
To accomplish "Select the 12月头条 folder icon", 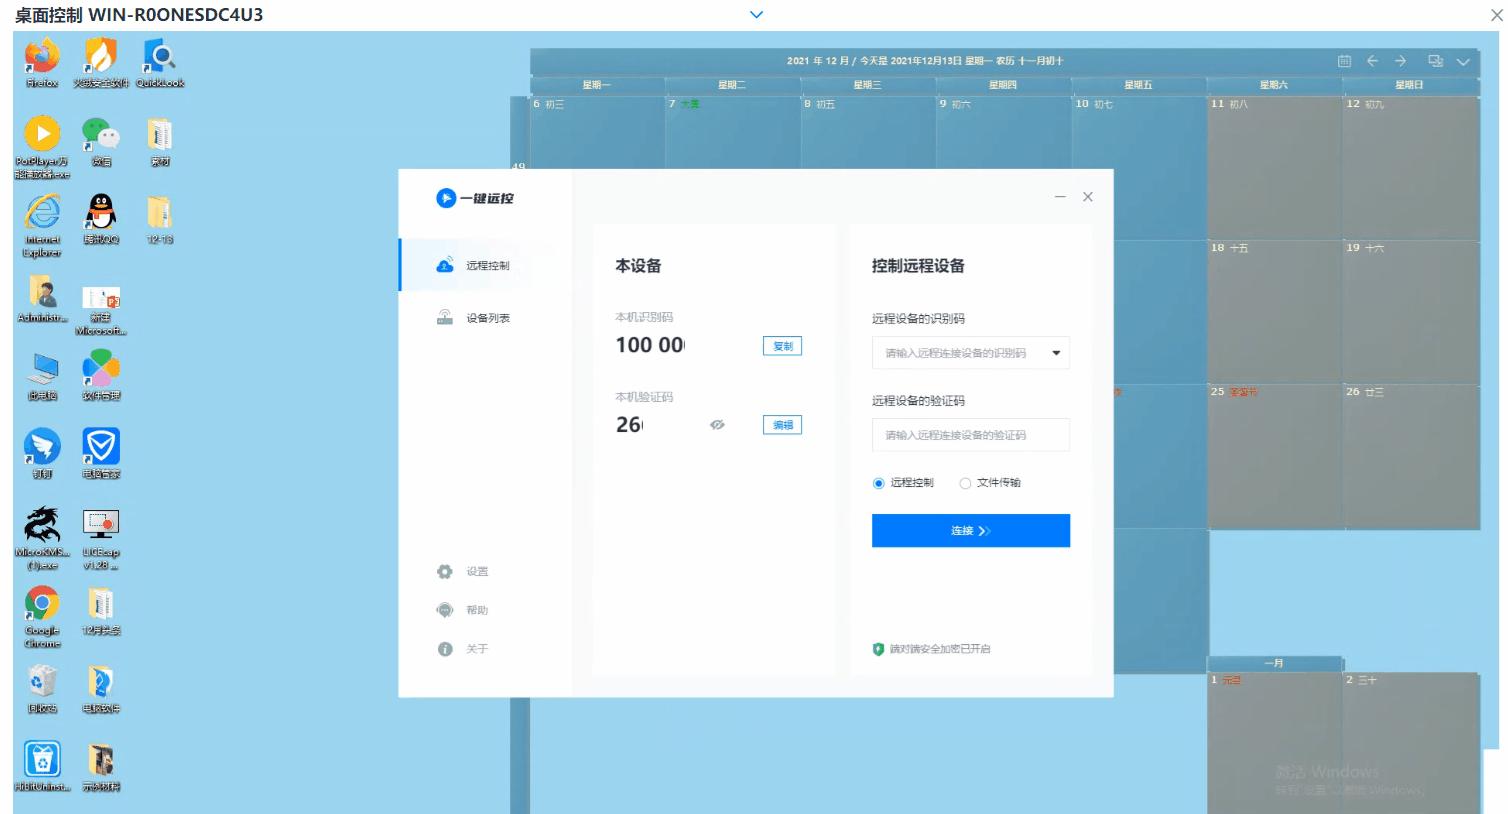I will (x=101, y=610).
